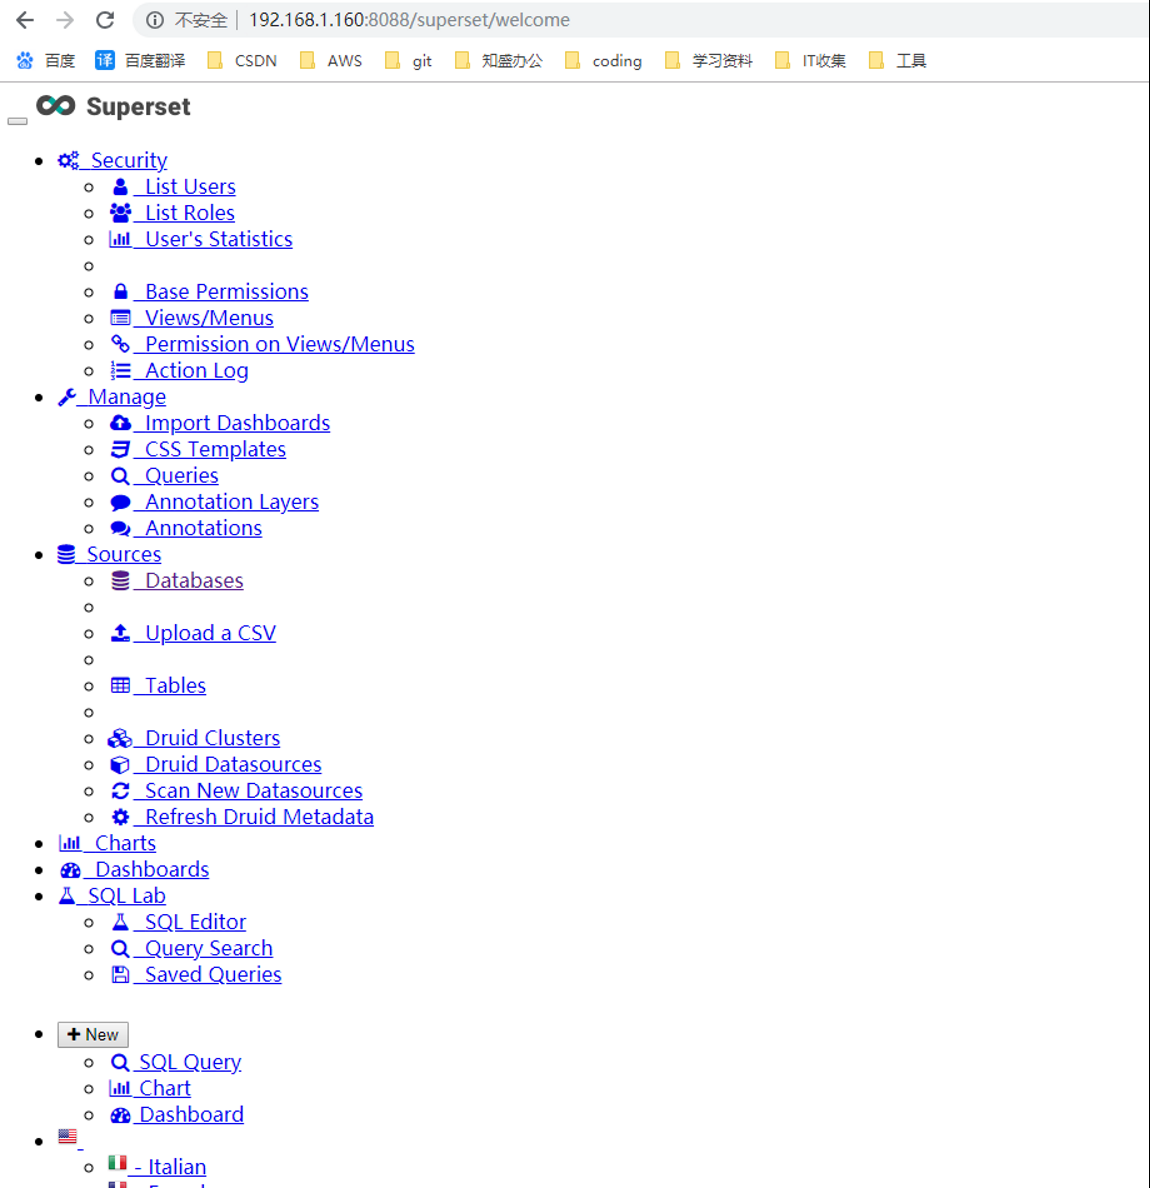Image resolution: width=1150 pixels, height=1188 pixels.
Task: Click the Upload a CSV upload icon
Action: click(120, 633)
